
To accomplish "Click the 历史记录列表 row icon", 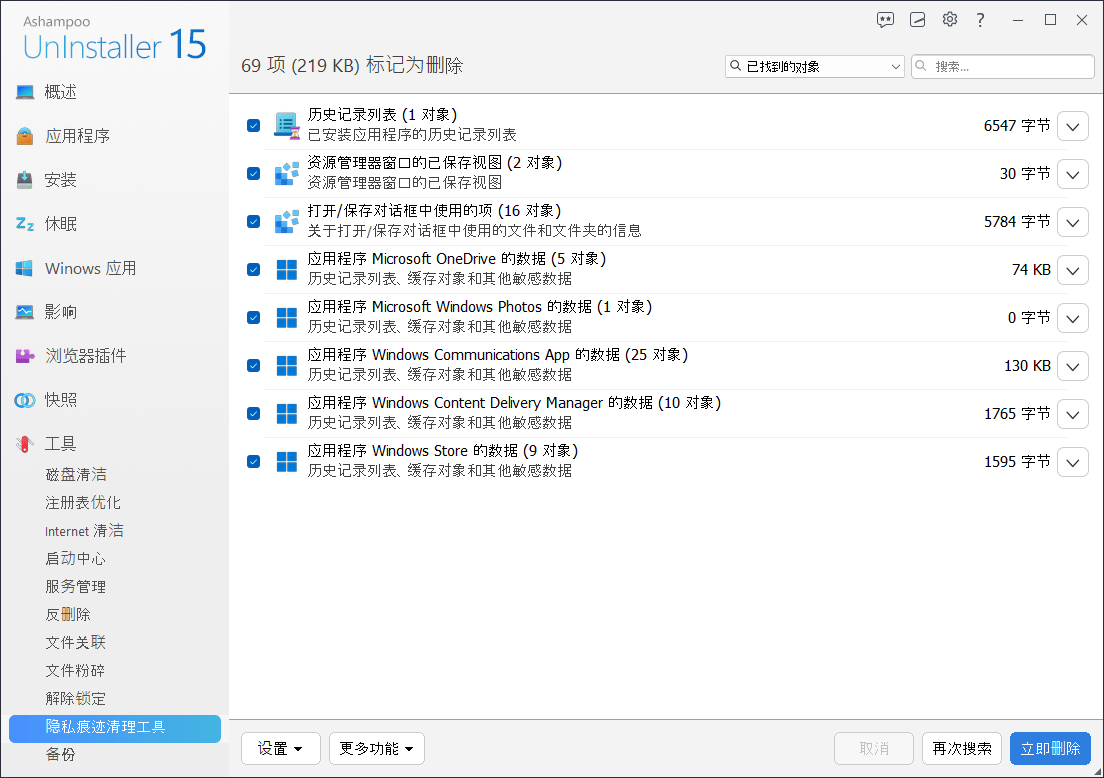I will tap(287, 125).
